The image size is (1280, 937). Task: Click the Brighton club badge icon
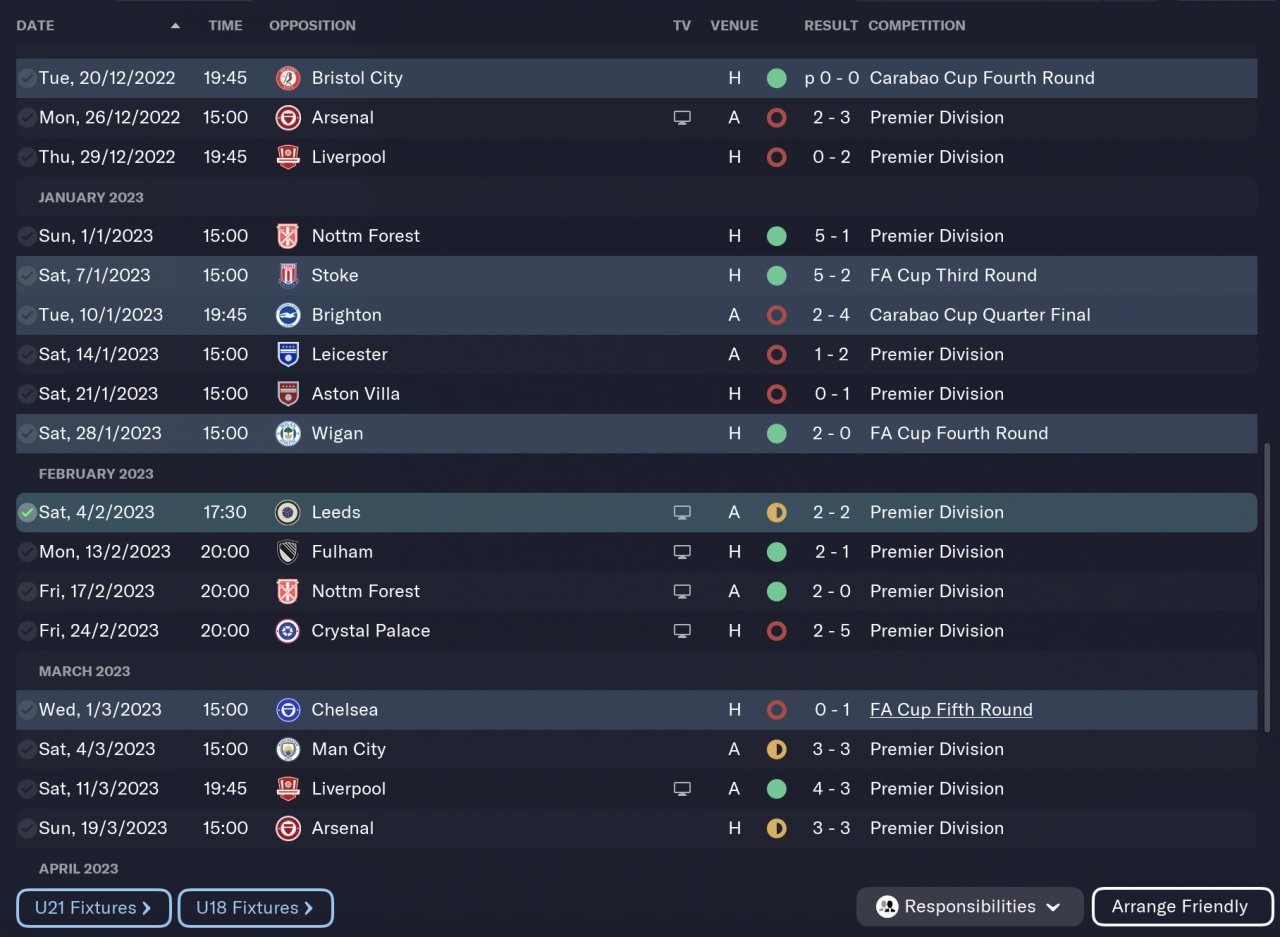[288, 315]
